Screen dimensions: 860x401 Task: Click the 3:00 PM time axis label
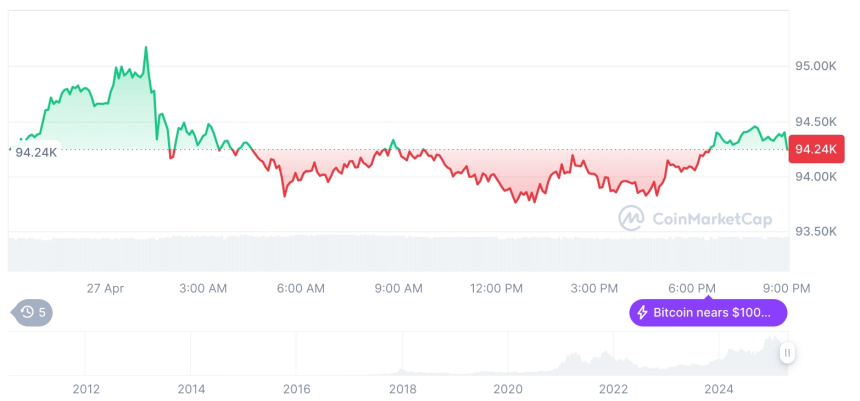pos(594,288)
